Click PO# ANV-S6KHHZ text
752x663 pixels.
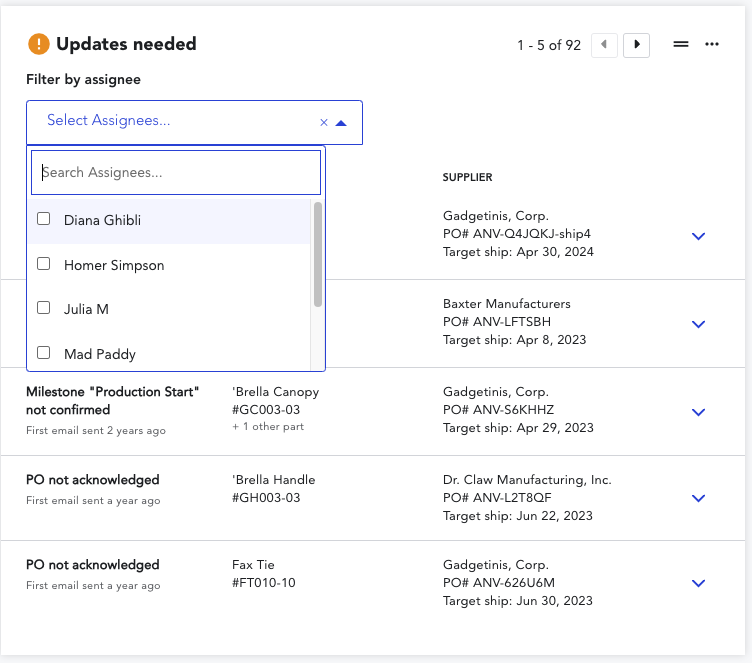tap(498, 410)
